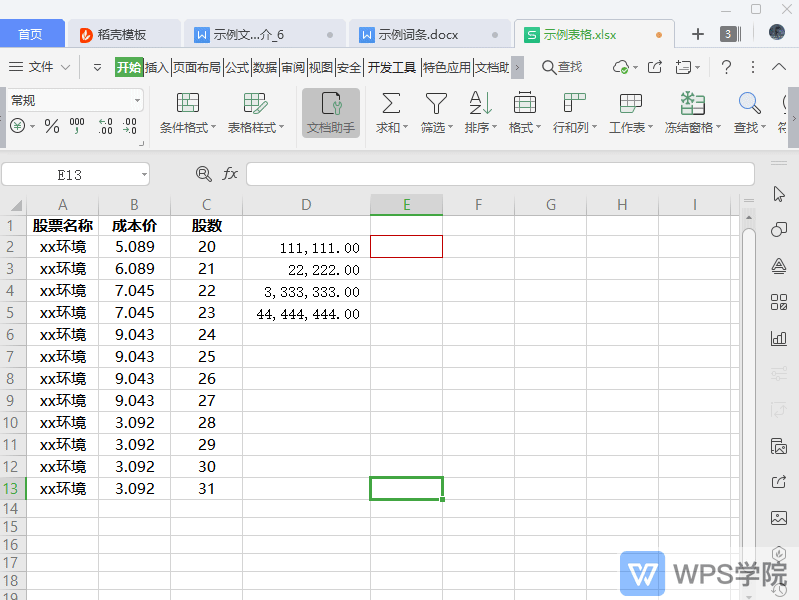799x600 pixels.
Task: Click the 排序 sort A-Z icon
Action: pos(480,103)
